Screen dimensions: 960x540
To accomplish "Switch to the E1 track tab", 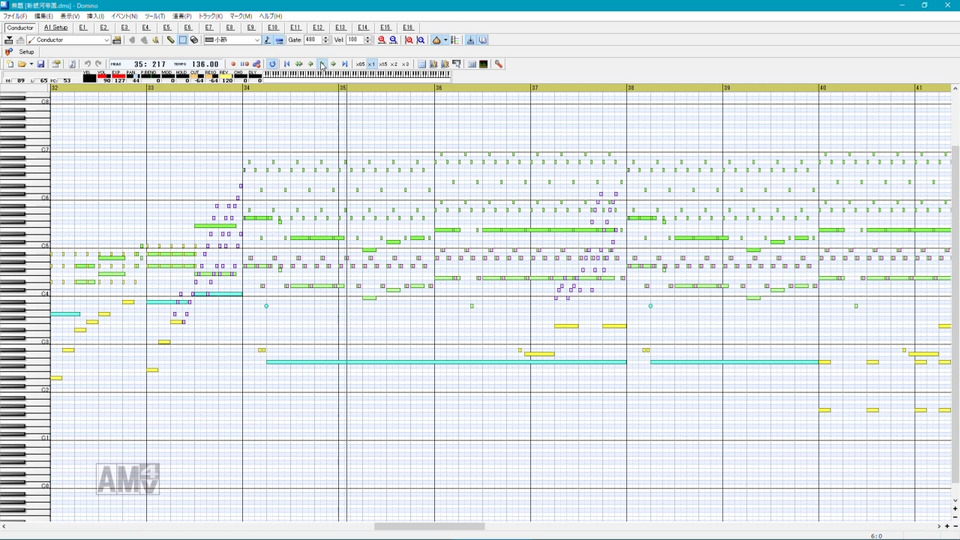I will click(x=83, y=28).
